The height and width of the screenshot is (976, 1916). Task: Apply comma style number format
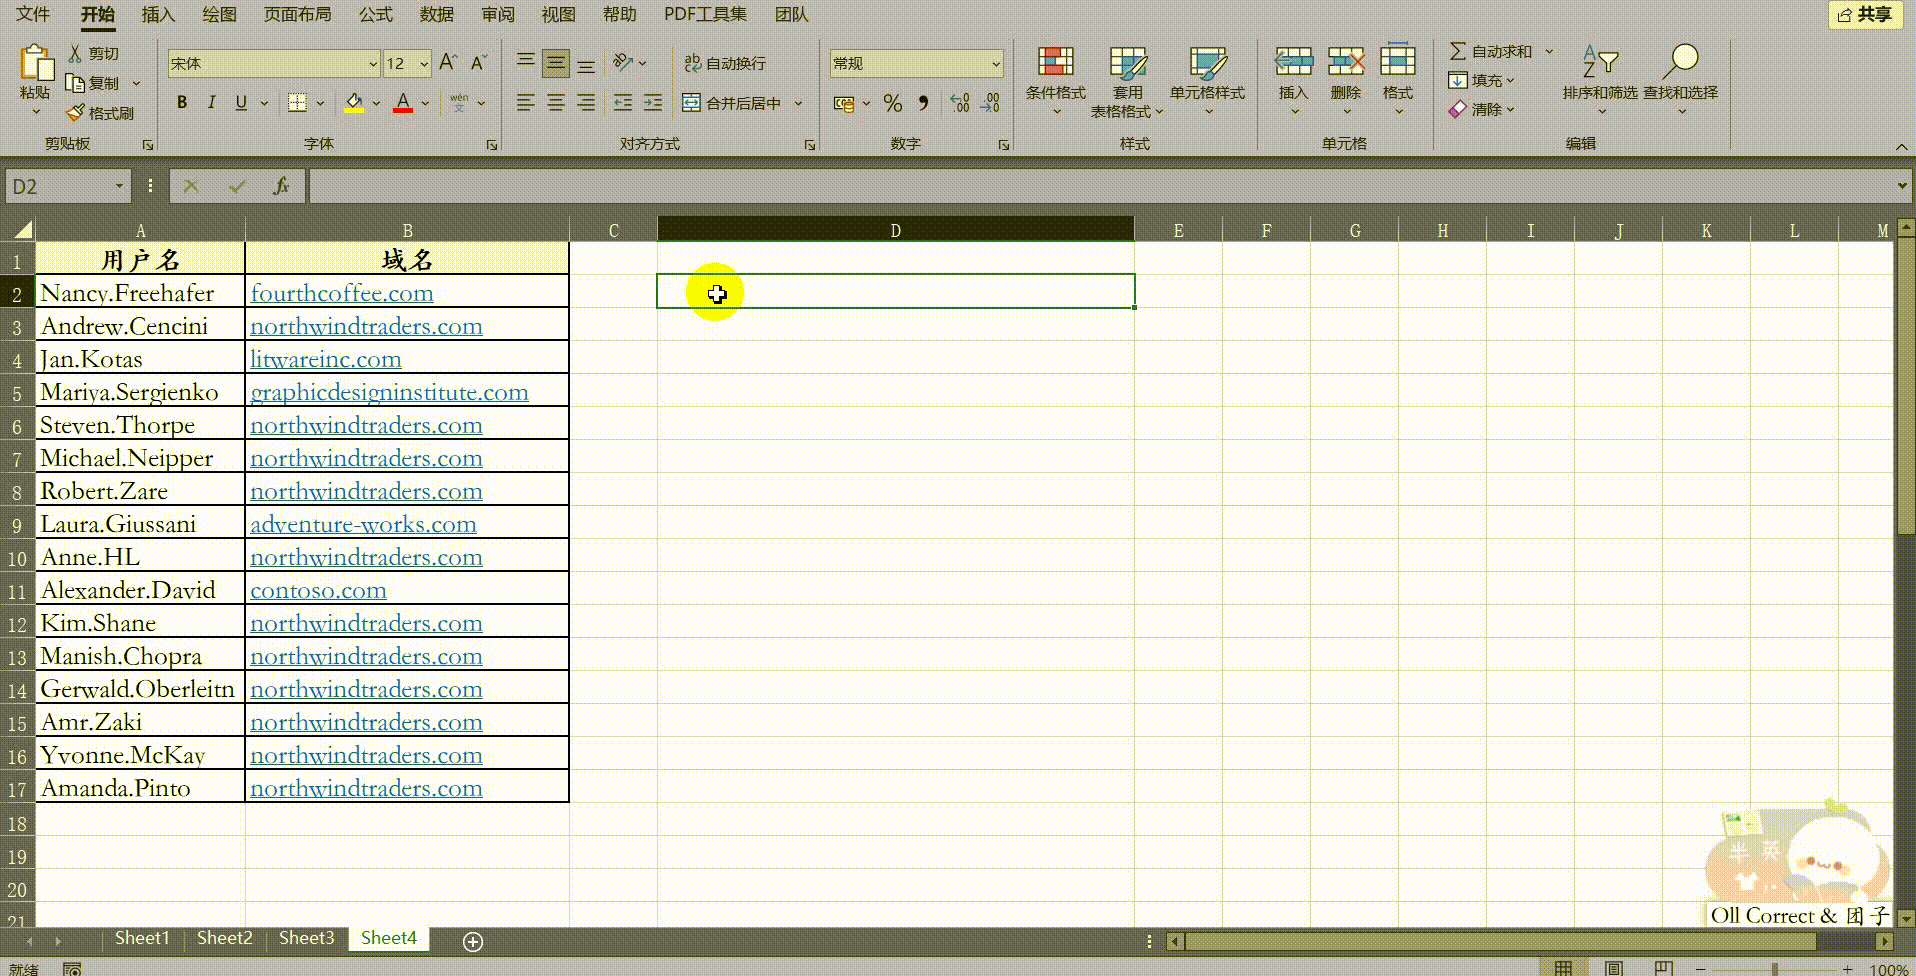923,103
